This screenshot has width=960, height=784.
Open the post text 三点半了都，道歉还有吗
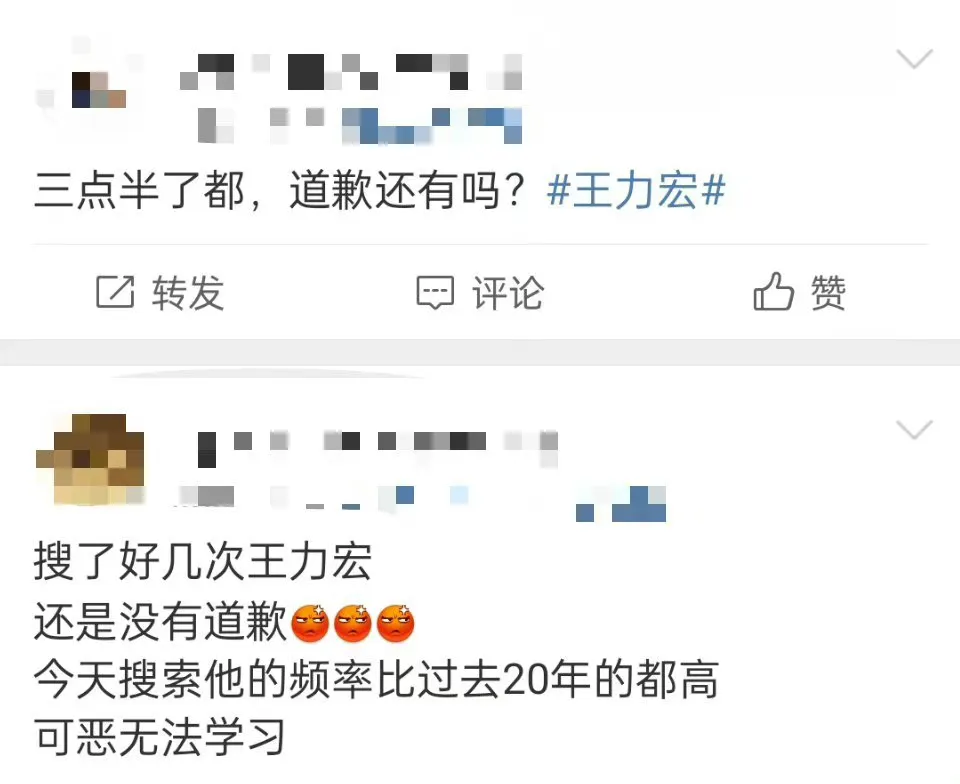tap(280, 191)
